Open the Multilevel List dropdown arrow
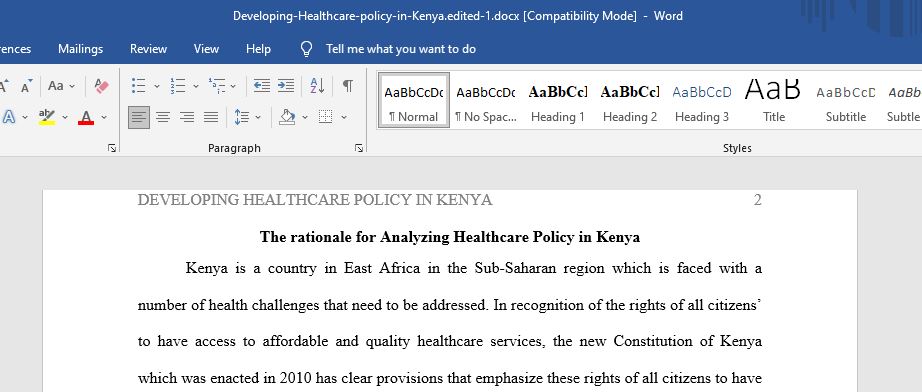The height and width of the screenshot is (392, 922). coord(233,86)
